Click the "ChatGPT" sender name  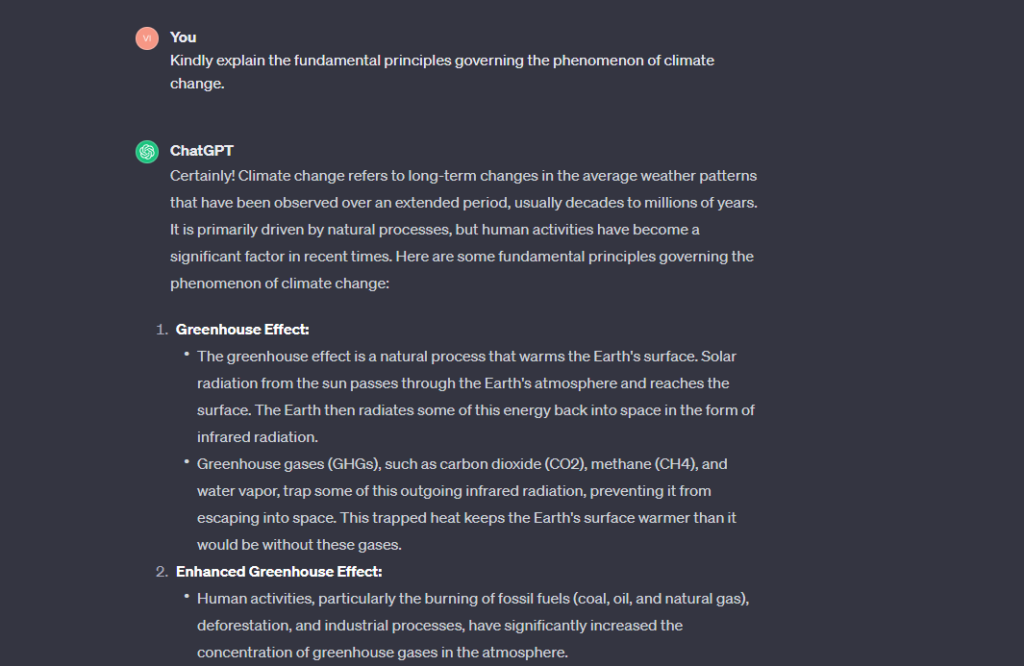(201, 151)
